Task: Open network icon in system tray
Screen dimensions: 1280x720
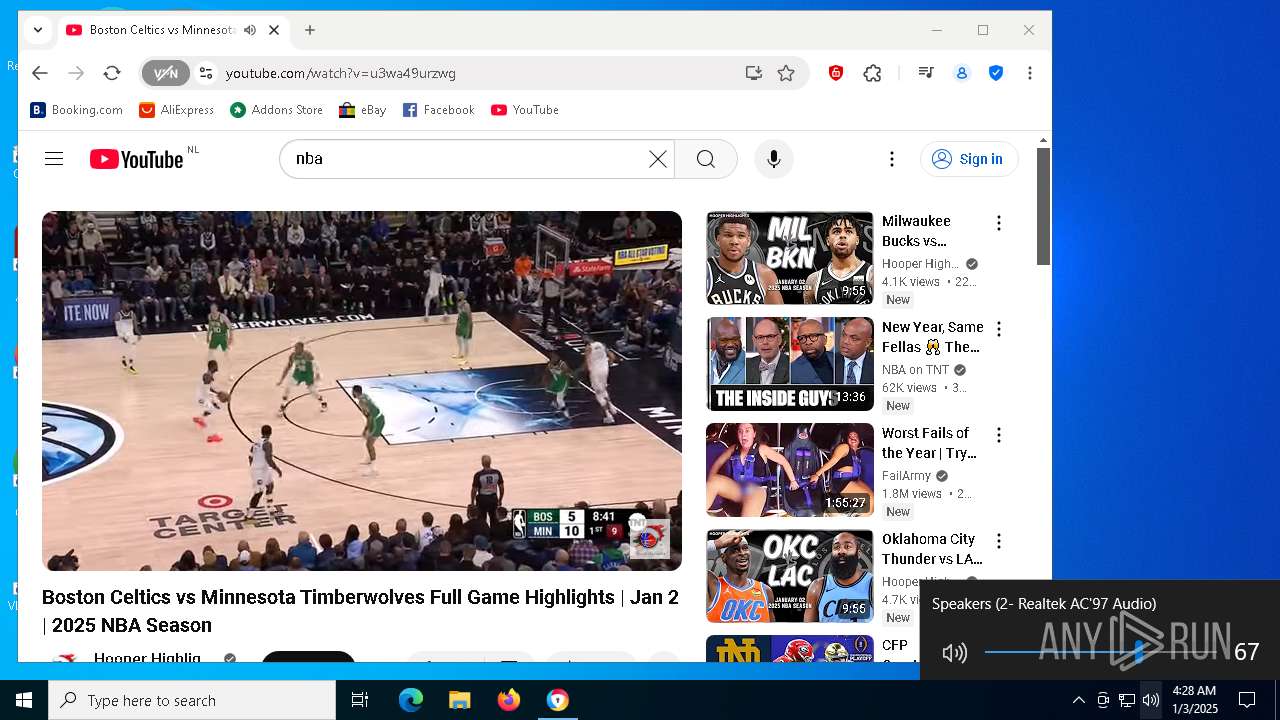Action: (1127, 700)
